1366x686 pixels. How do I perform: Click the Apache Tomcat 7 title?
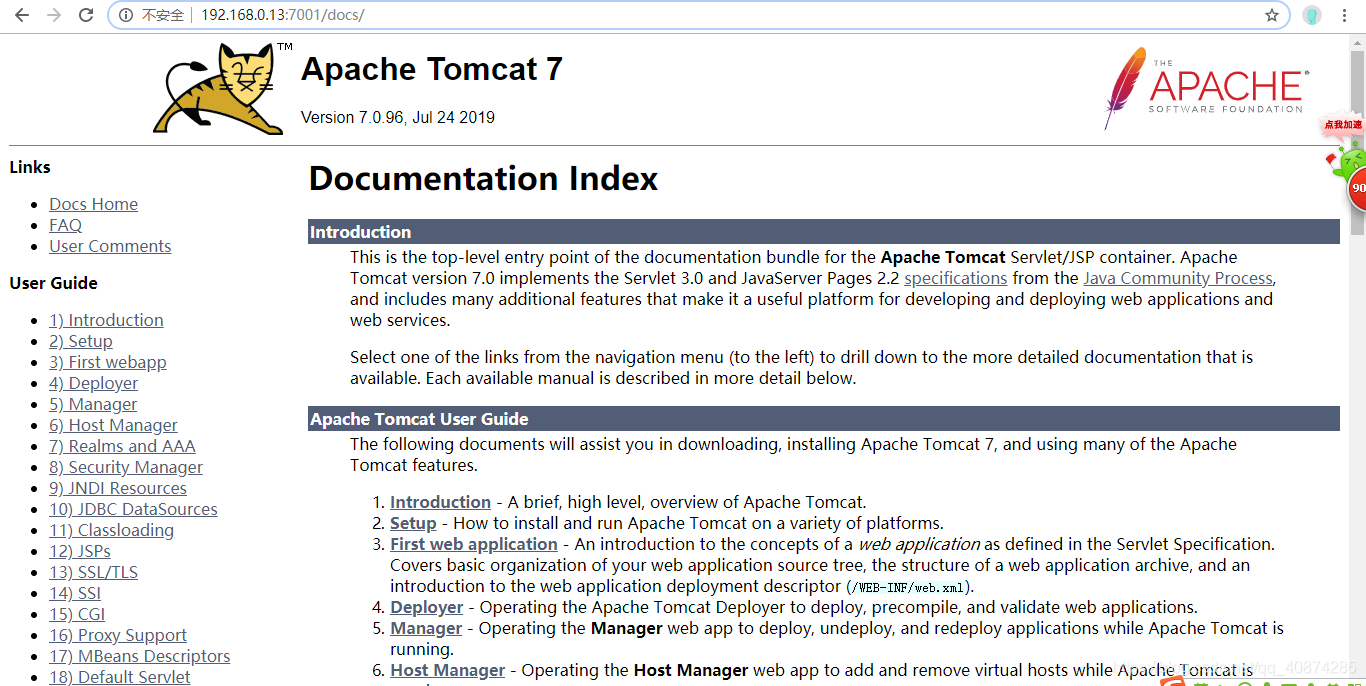click(x=431, y=69)
